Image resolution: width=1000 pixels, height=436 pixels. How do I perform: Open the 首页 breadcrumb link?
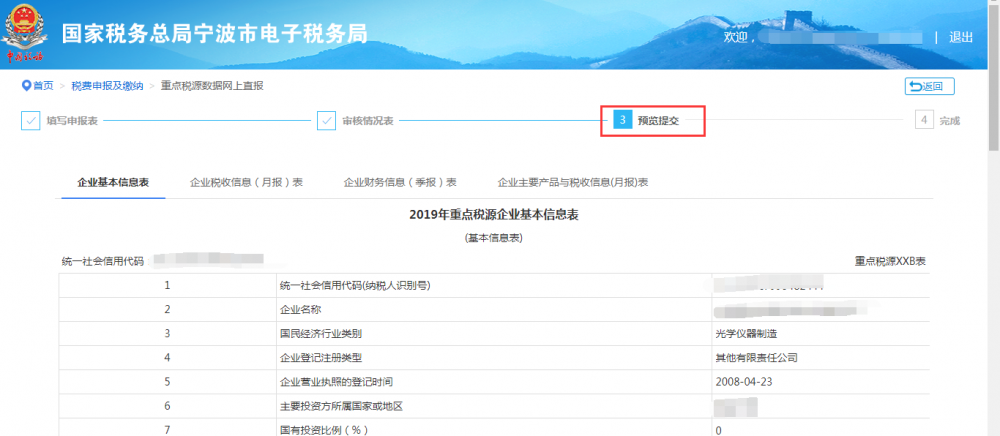click(x=43, y=86)
